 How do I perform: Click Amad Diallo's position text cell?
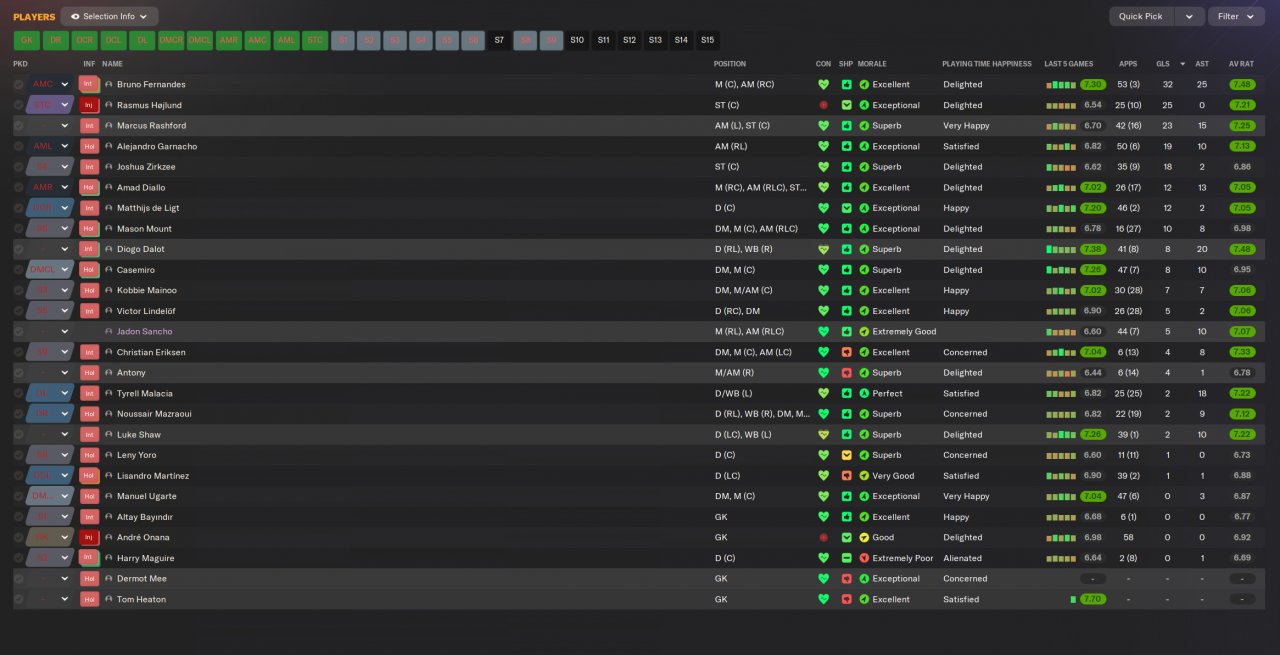point(761,187)
